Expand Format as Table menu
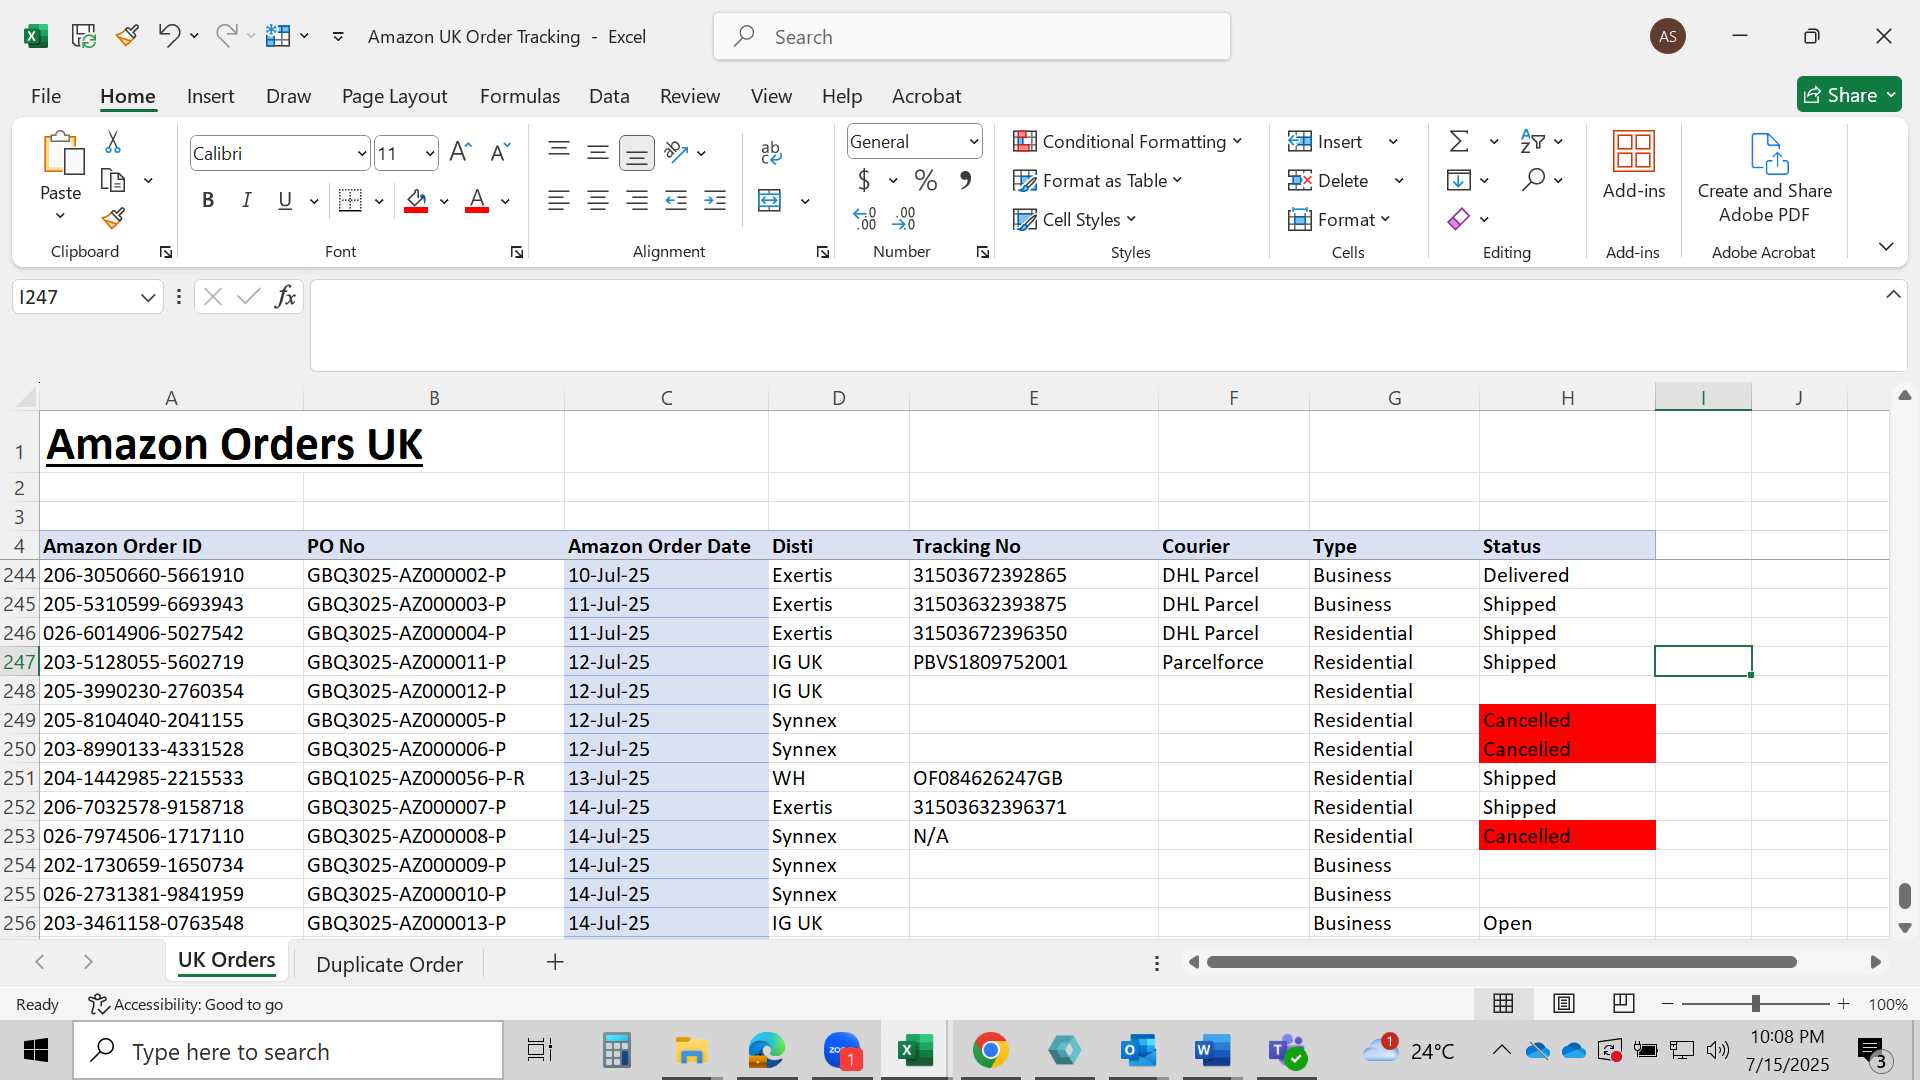 click(1098, 181)
